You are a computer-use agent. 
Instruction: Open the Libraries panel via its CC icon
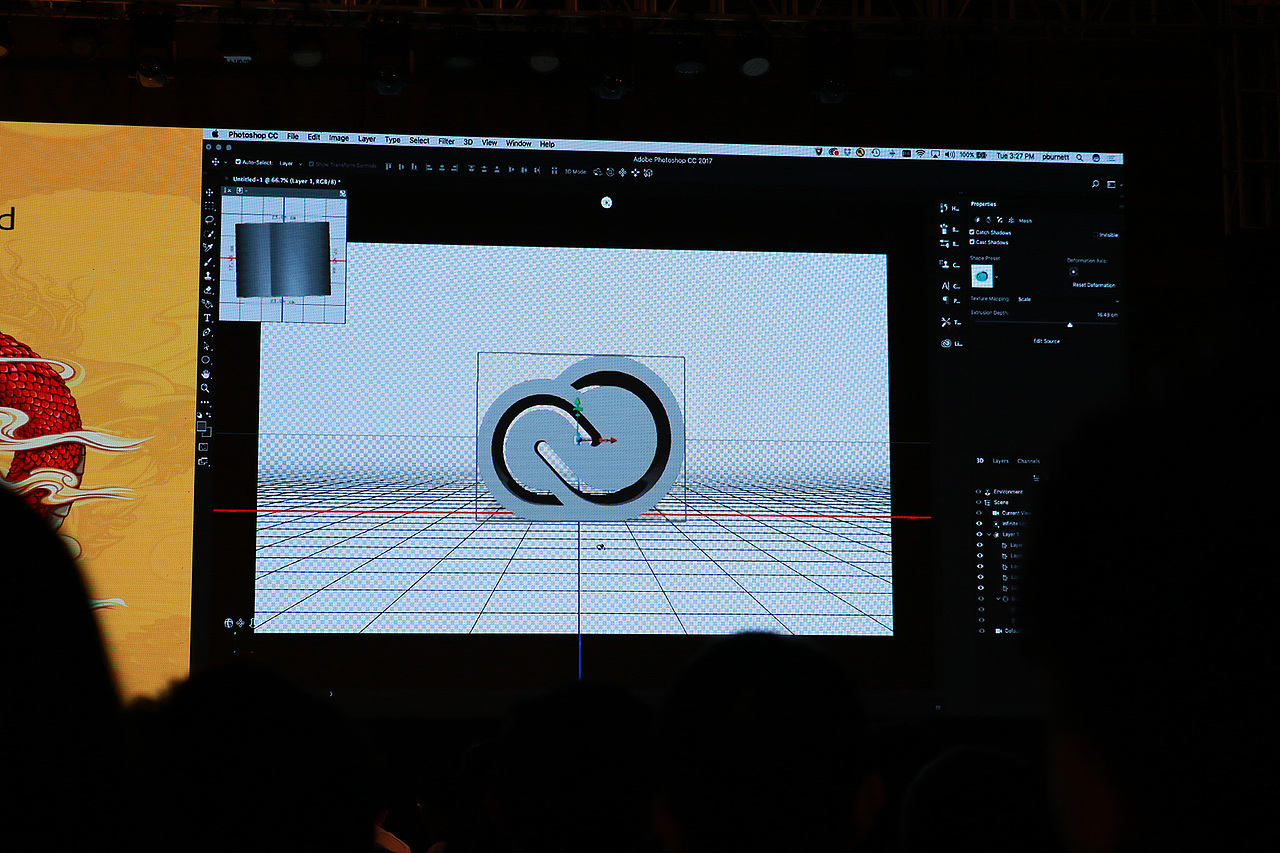[946, 343]
